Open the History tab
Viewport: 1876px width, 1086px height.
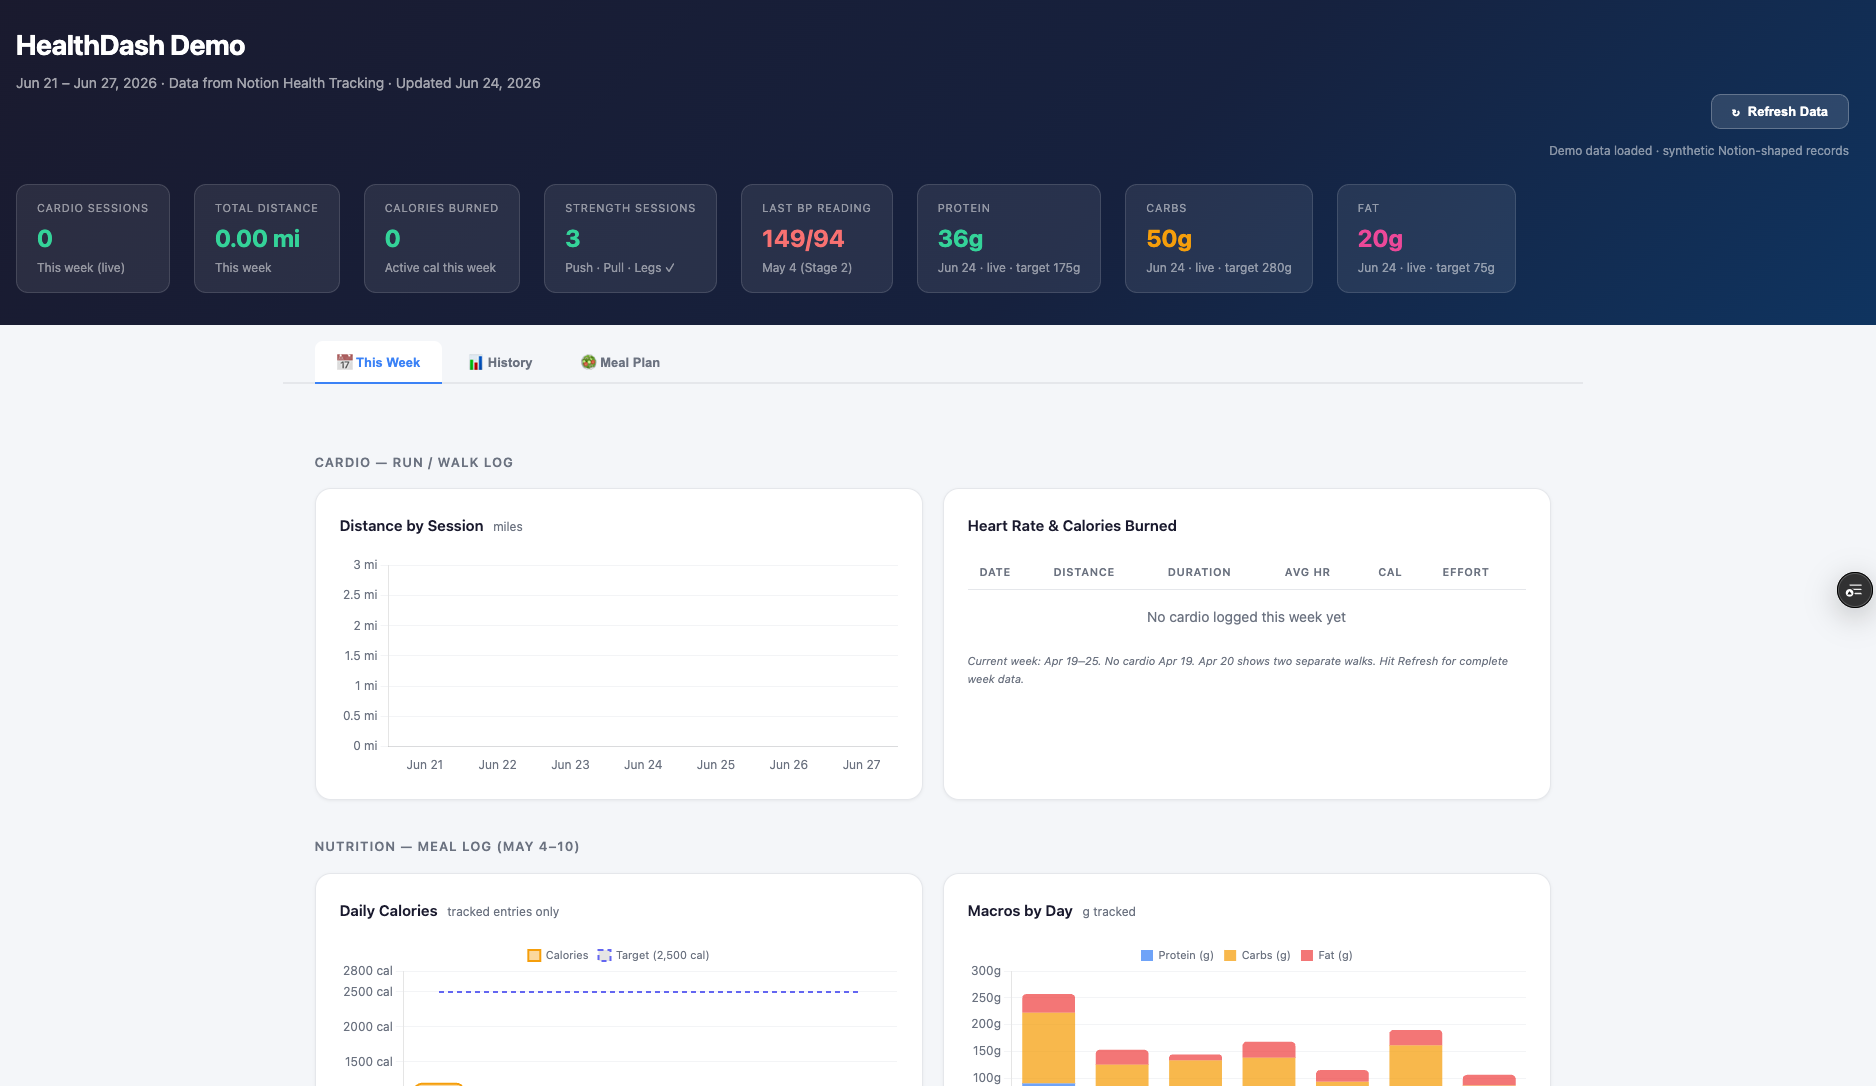point(500,362)
